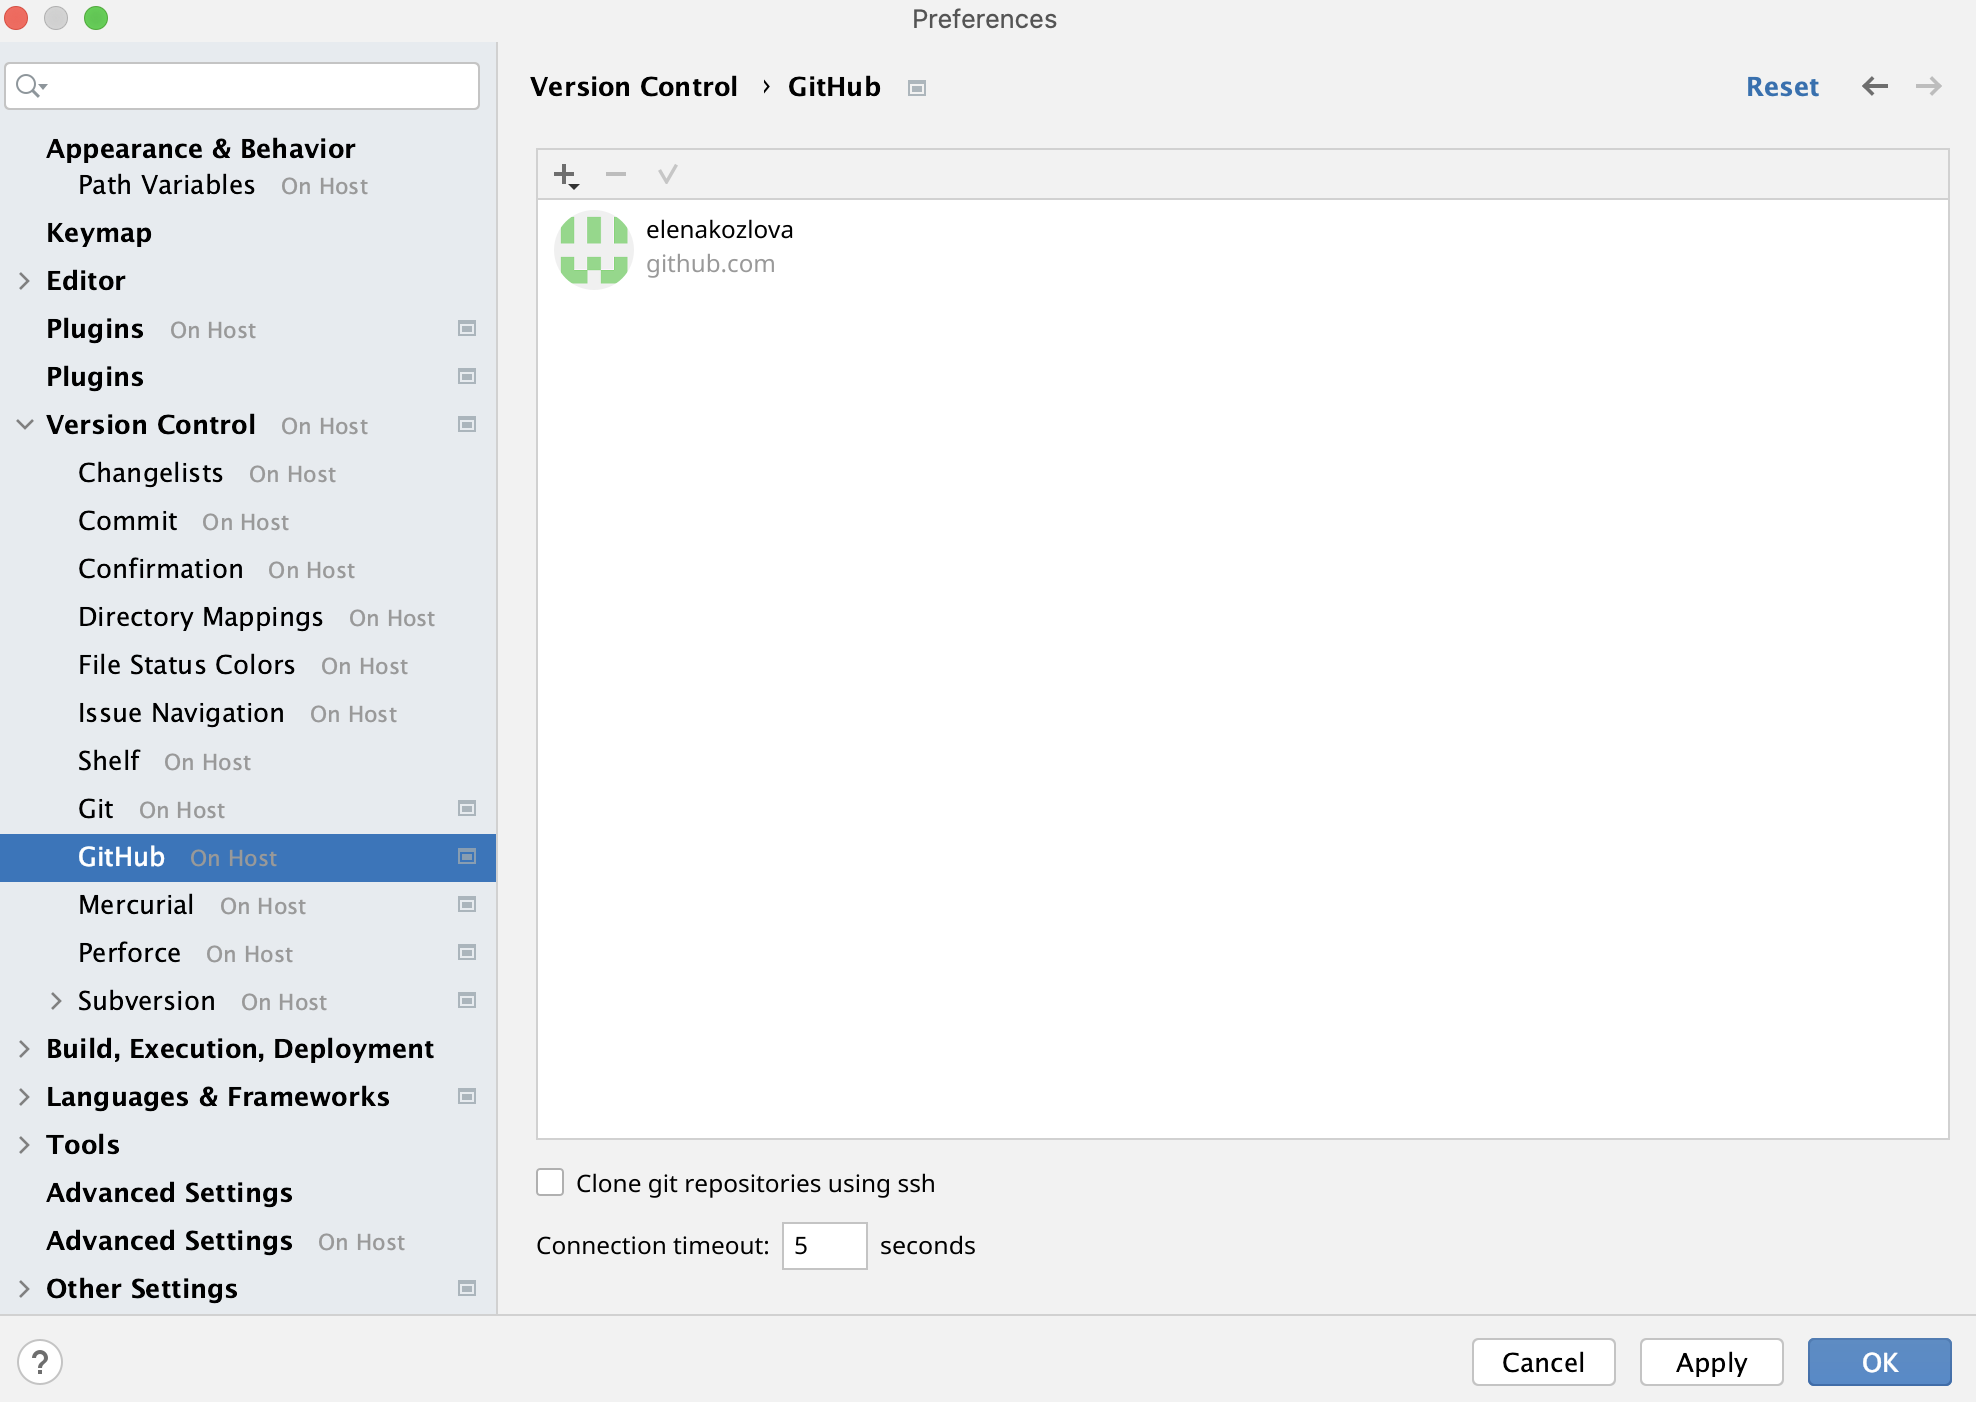The height and width of the screenshot is (1402, 1976).
Task: Add a new GitHub account with the plus icon
Action: (x=564, y=174)
